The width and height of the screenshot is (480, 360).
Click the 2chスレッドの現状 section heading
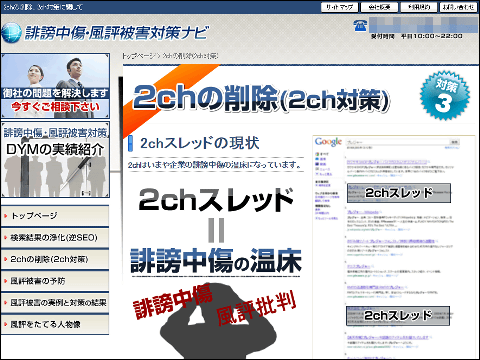click(199, 143)
